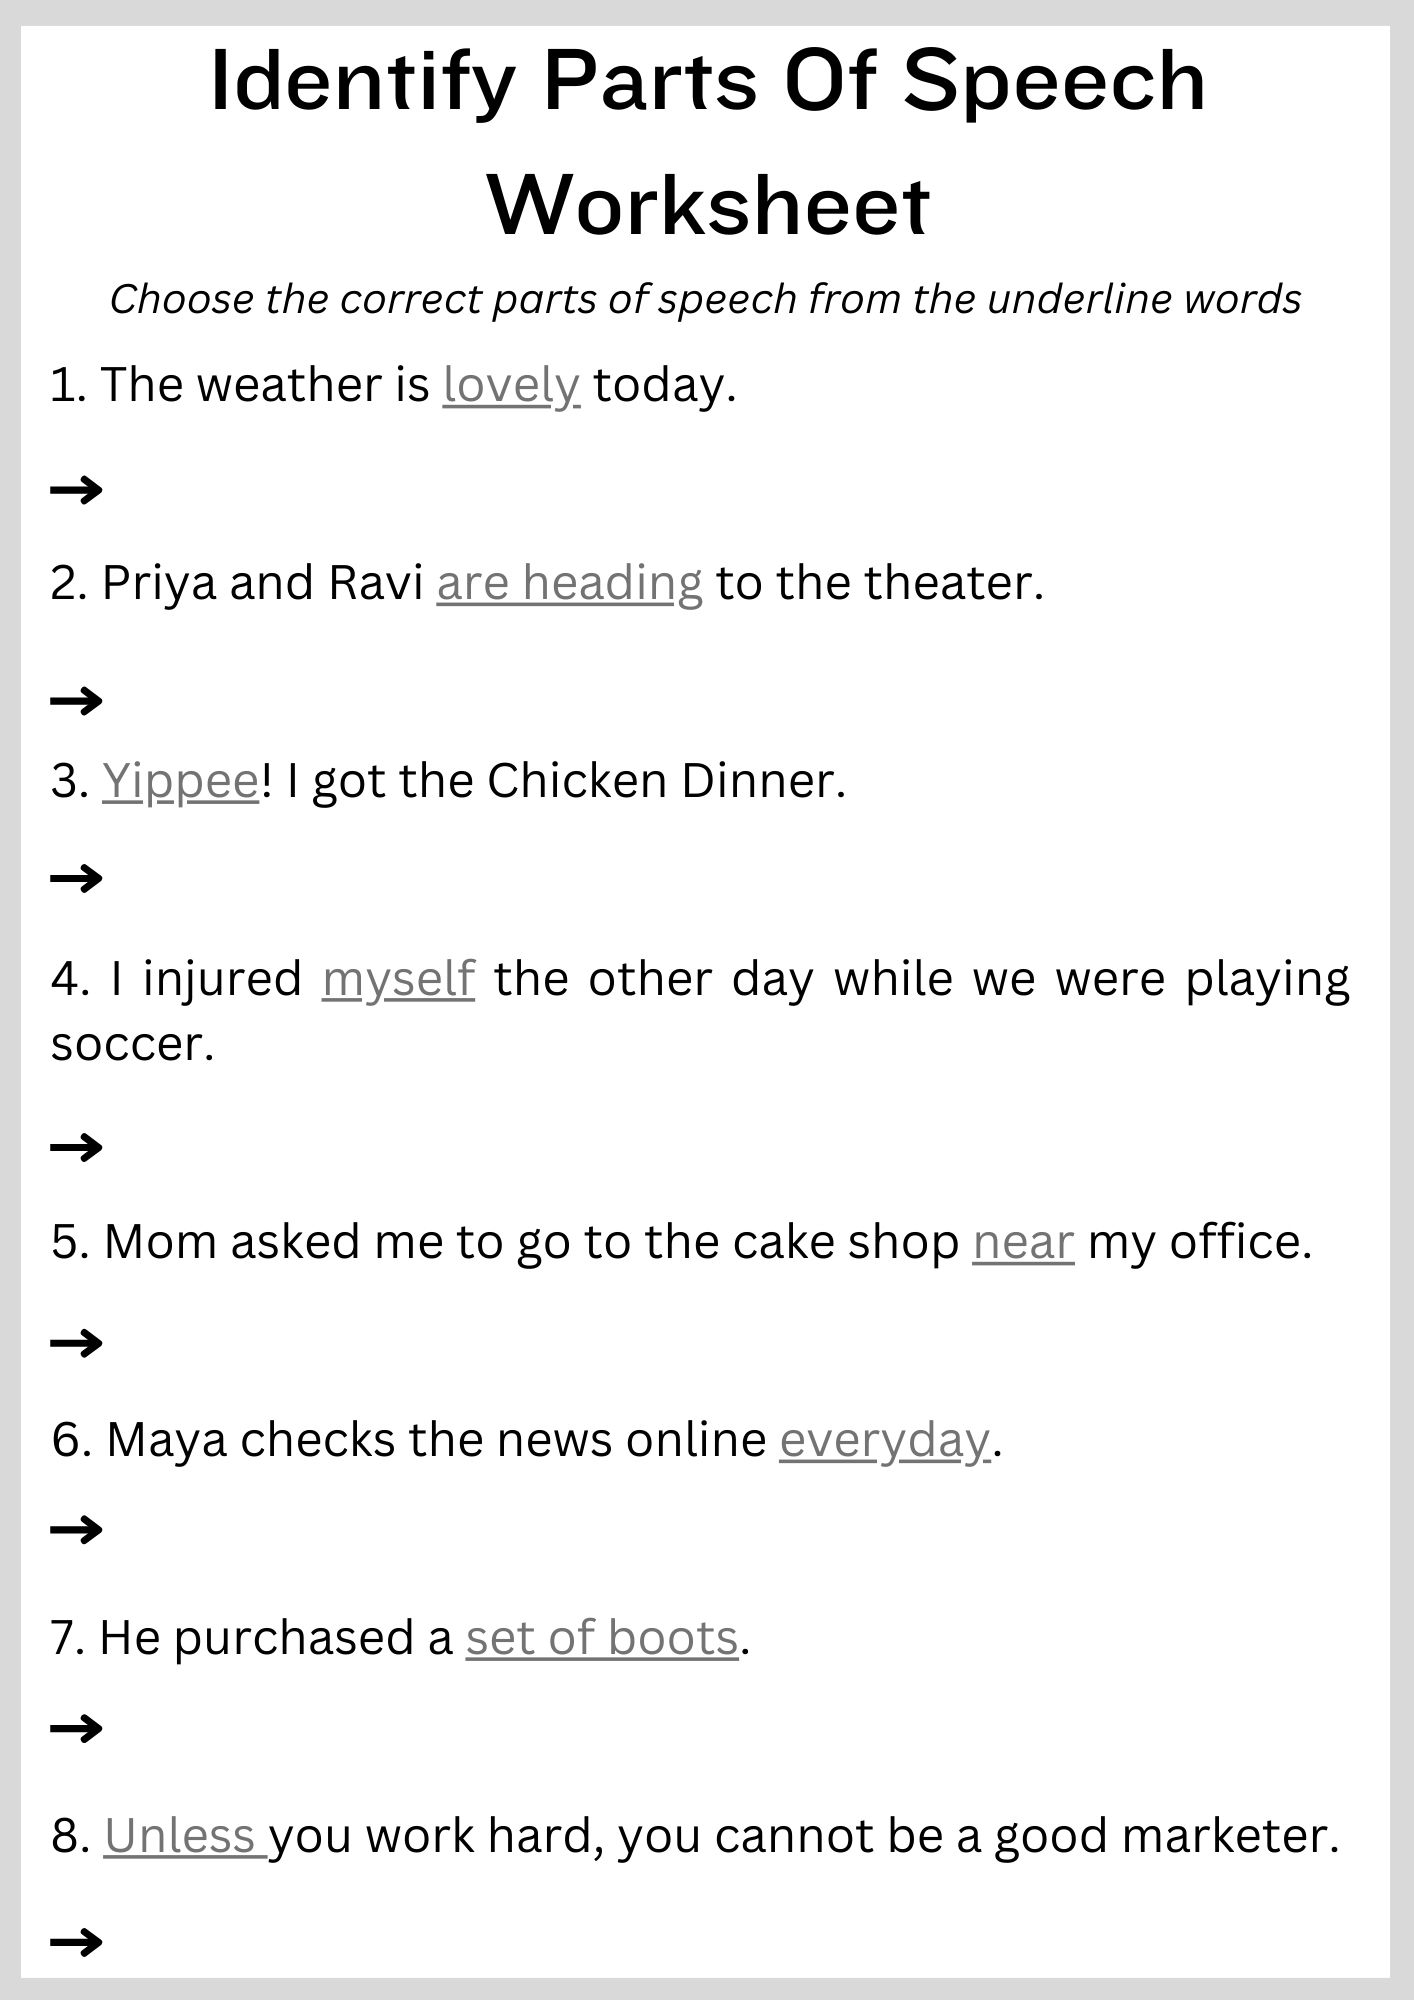
Task: Click the underlined phrase are heading
Action: 569,584
